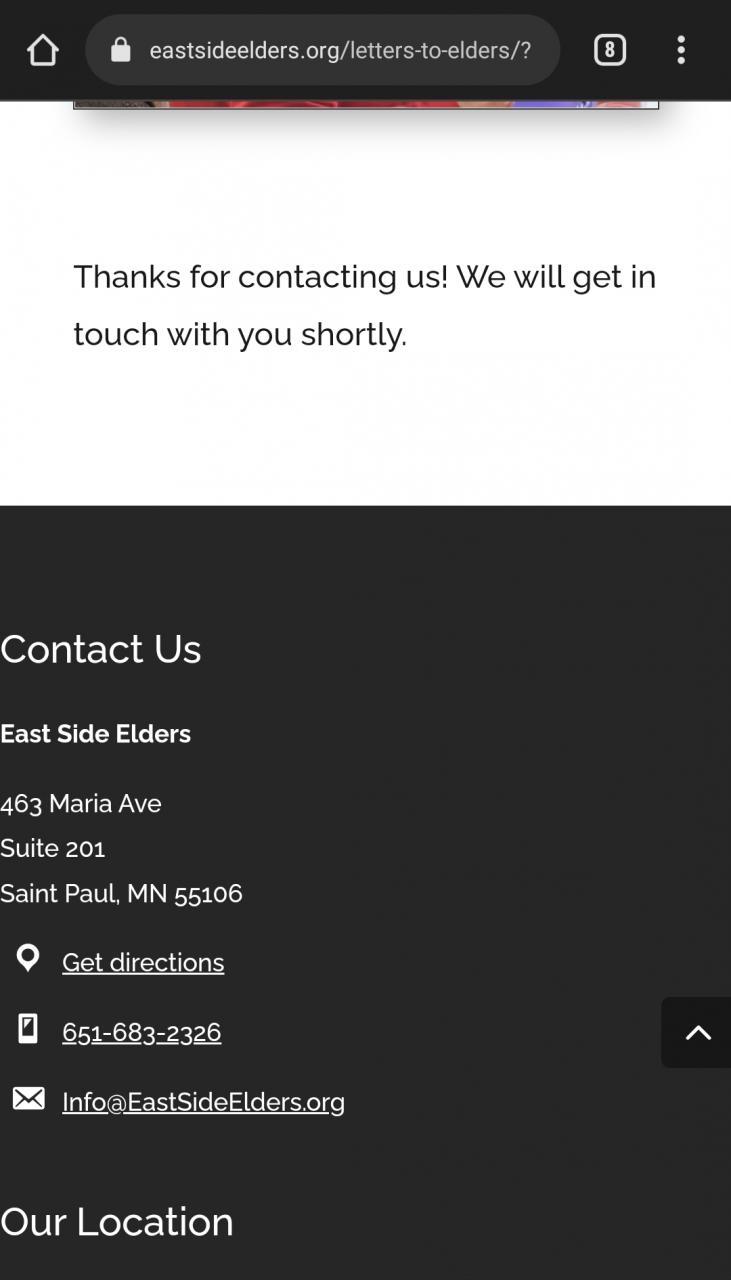Select the 463 Maria Ave address line

[x=81, y=804]
